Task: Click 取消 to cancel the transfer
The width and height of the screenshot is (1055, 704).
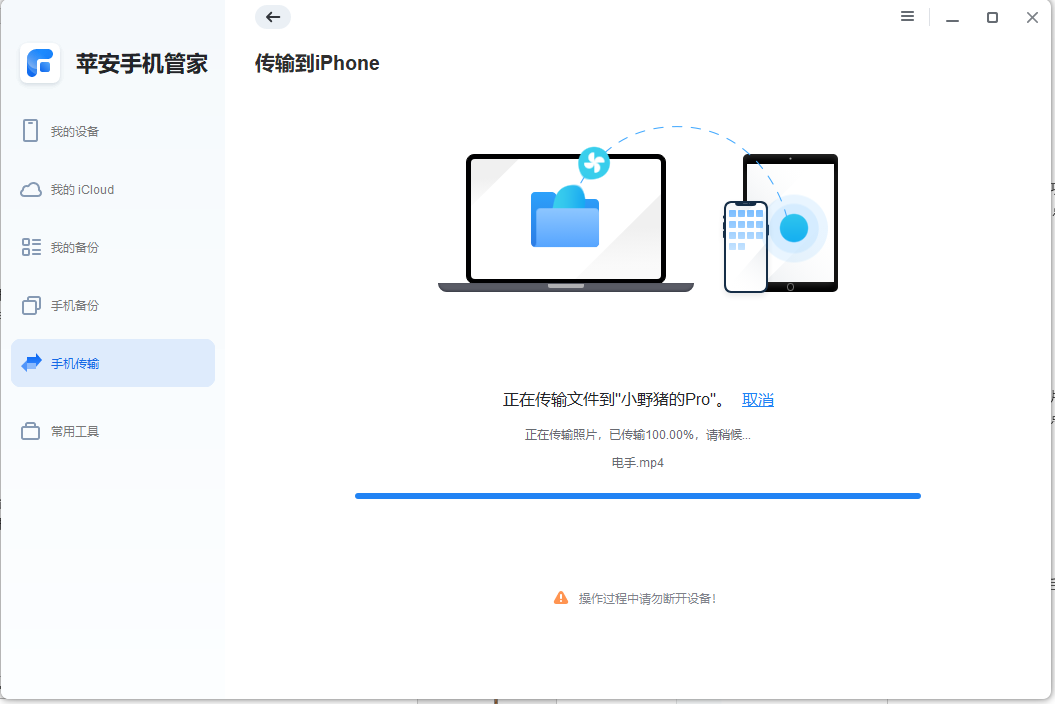Action: (758, 399)
